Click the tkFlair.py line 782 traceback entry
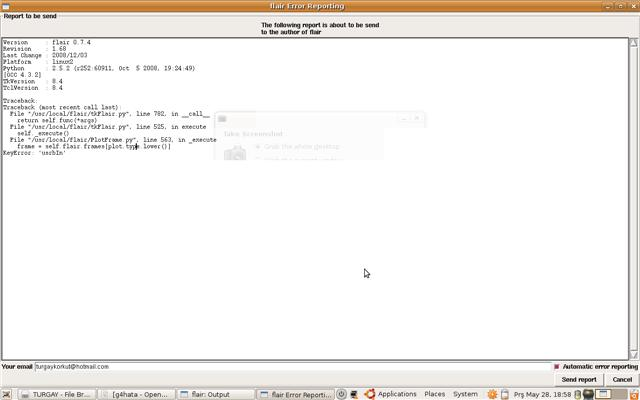This screenshot has height=400, width=640. pyautogui.click(x=110, y=113)
